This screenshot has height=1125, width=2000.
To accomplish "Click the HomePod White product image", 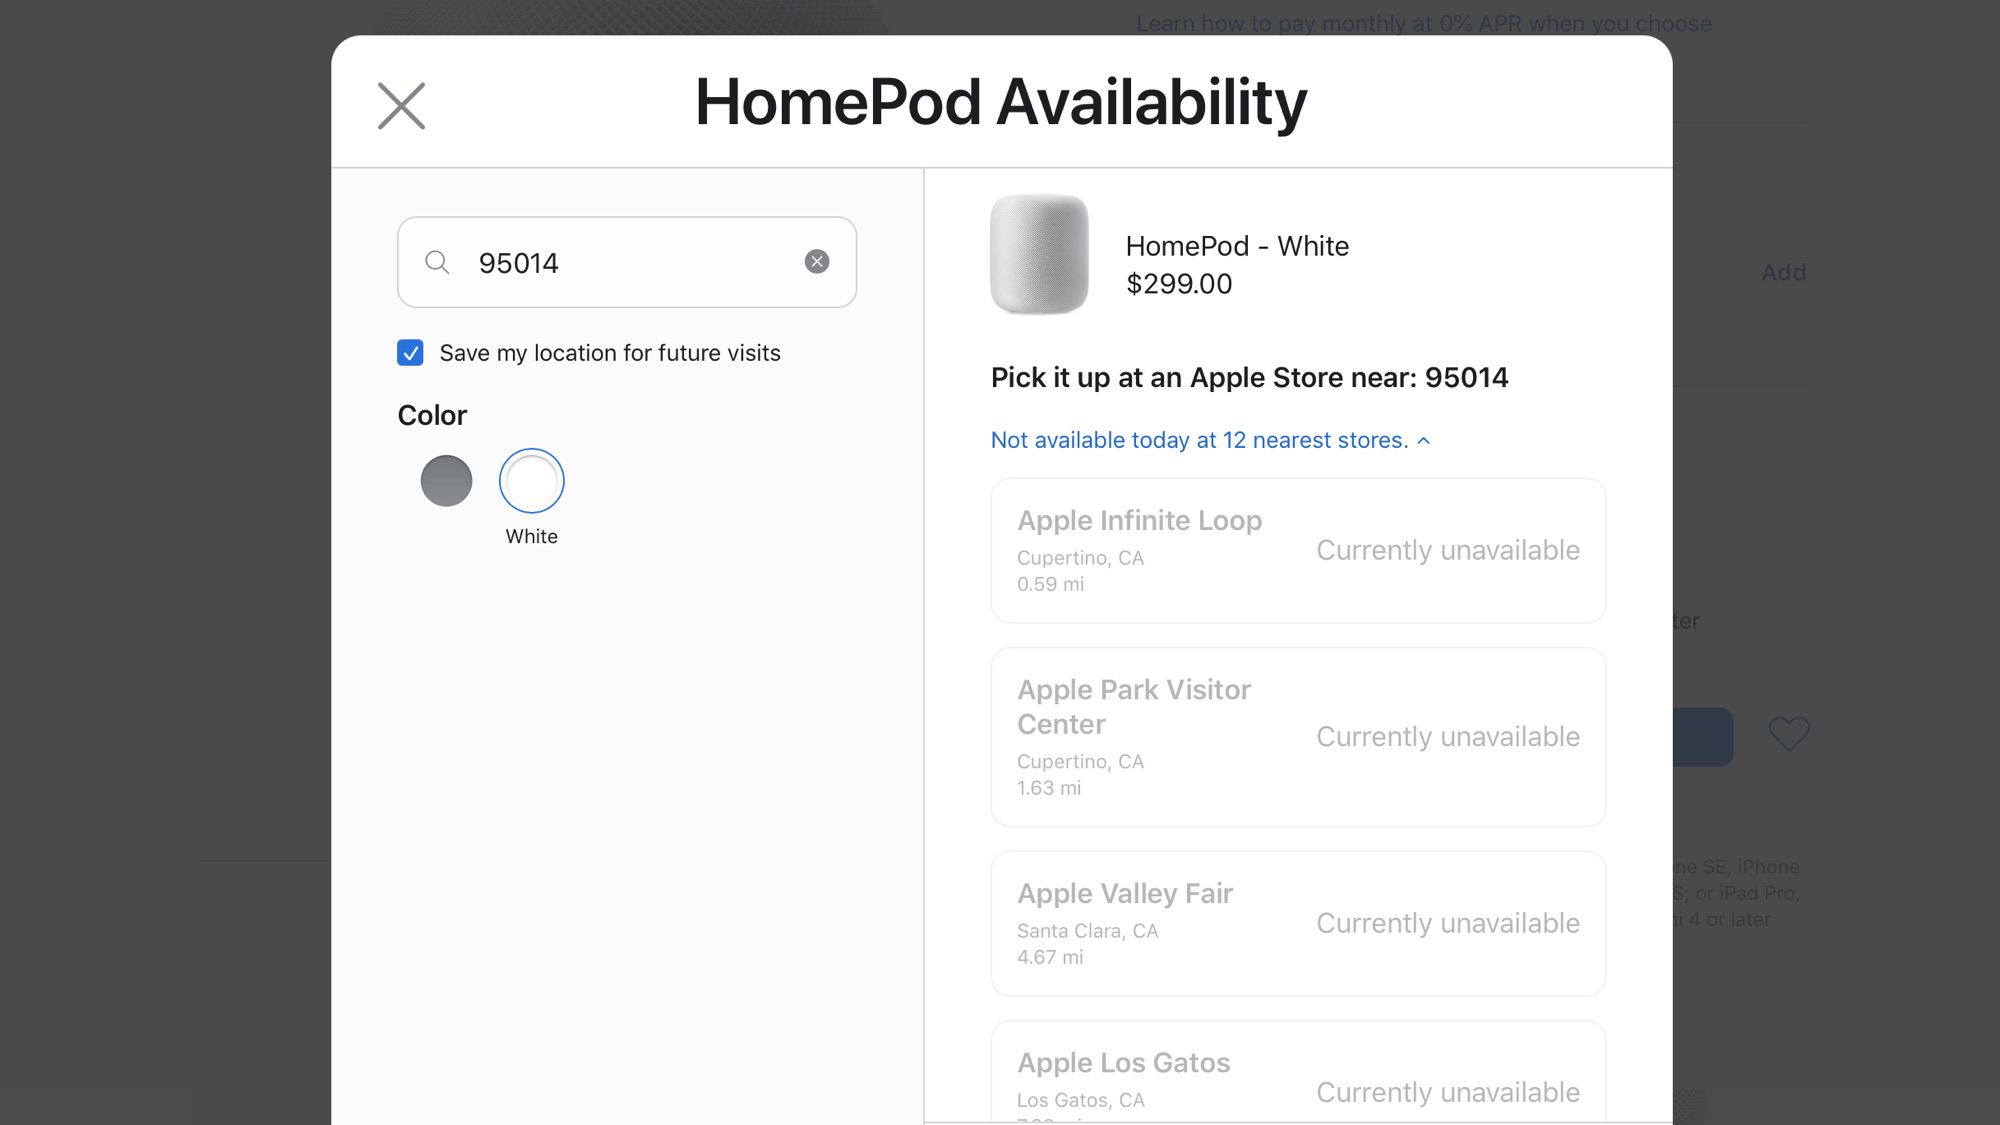I will (x=1039, y=254).
